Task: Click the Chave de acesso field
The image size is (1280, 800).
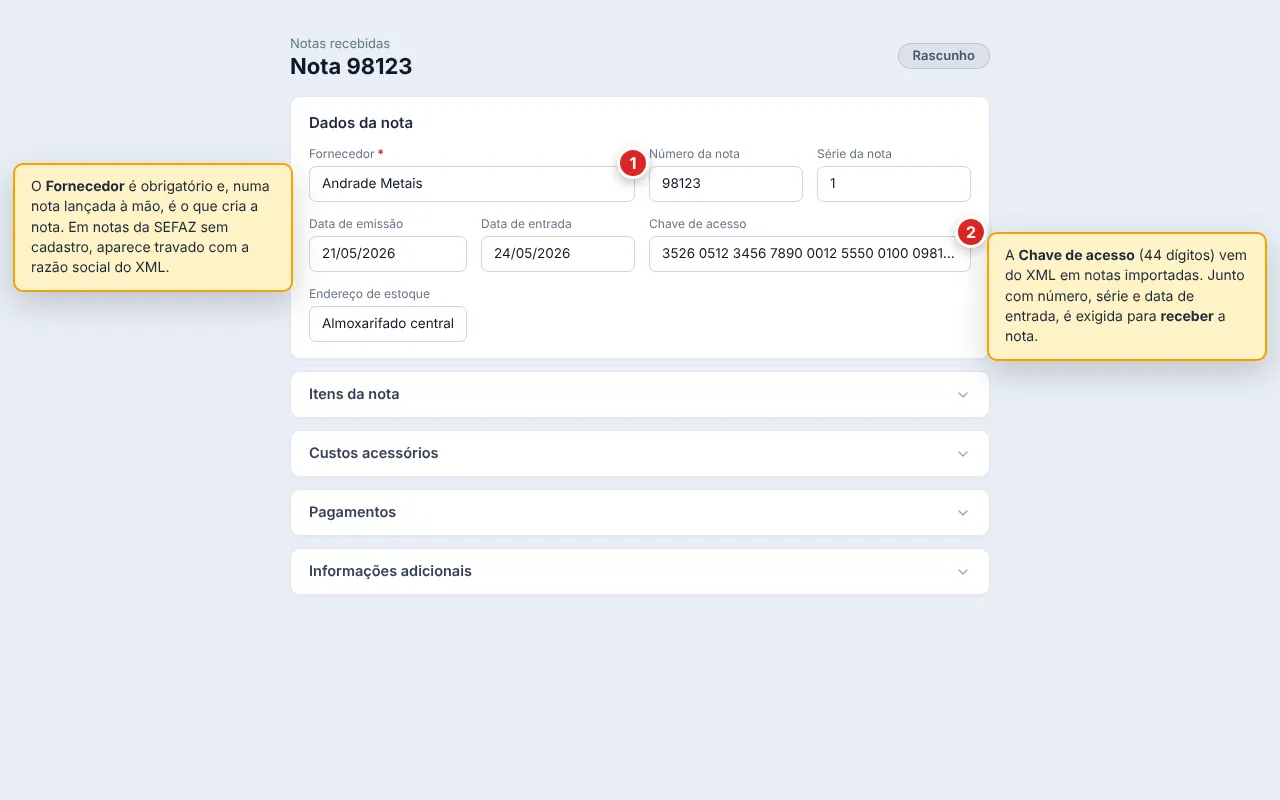Action: pyautogui.click(x=810, y=254)
